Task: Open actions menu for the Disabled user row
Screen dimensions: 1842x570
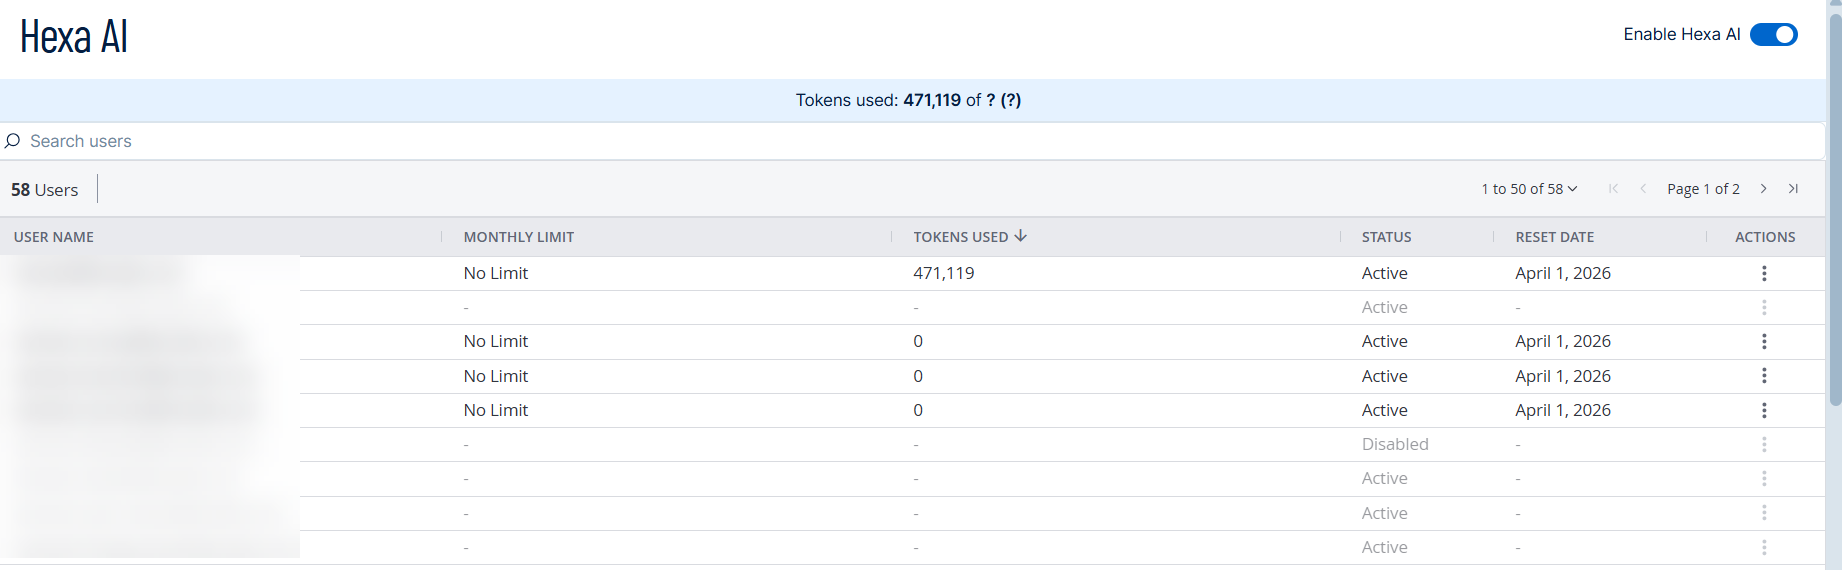Action: click(x=1764, y=444)
